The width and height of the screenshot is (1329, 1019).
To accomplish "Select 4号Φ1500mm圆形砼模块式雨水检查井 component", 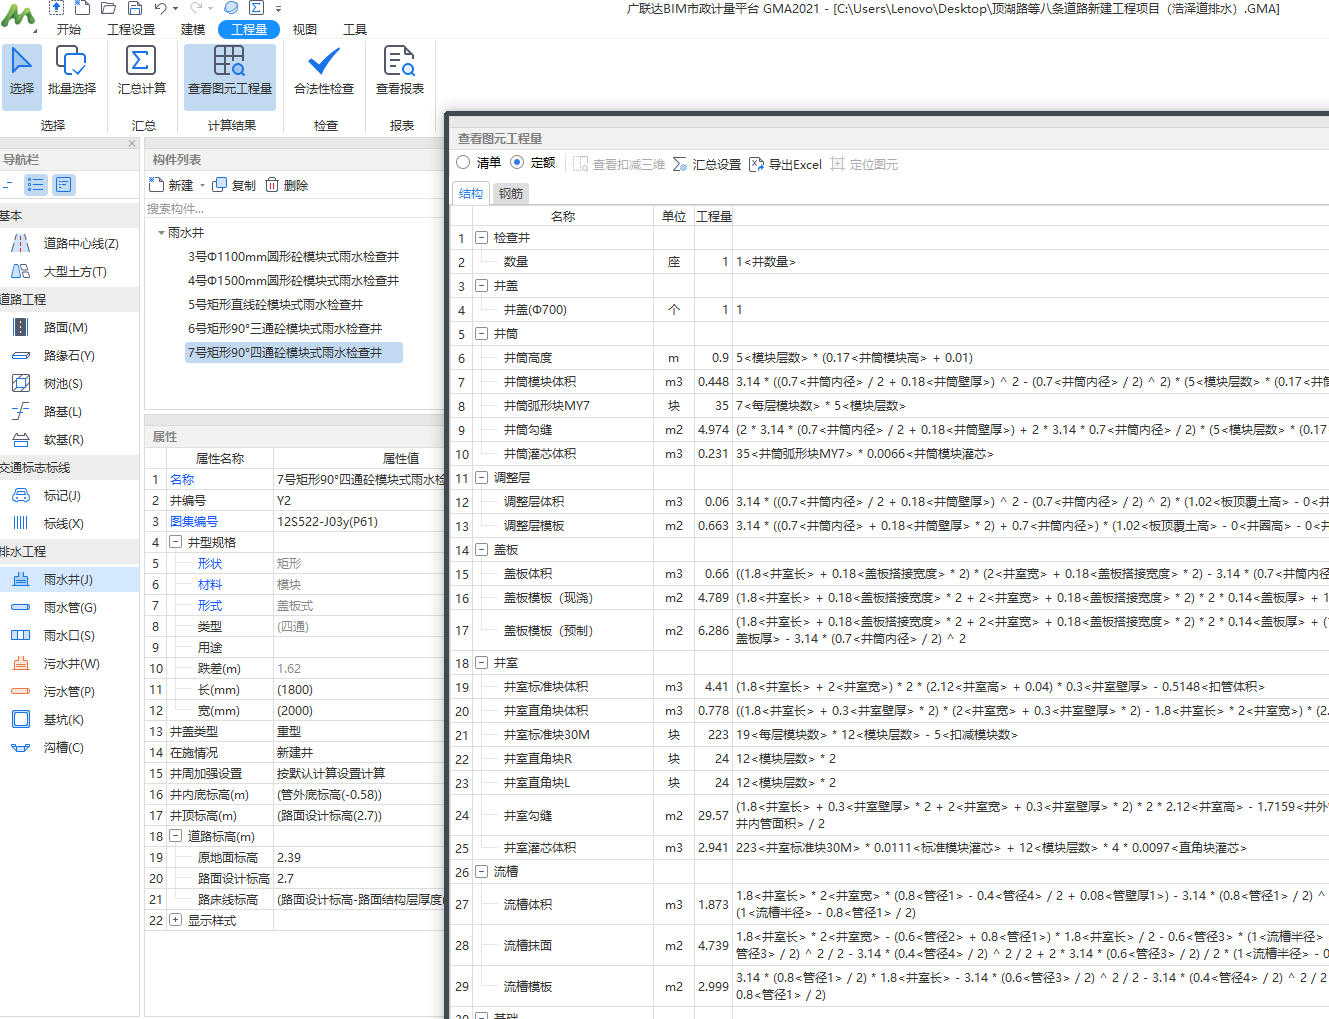I will (x=293, y=281).
